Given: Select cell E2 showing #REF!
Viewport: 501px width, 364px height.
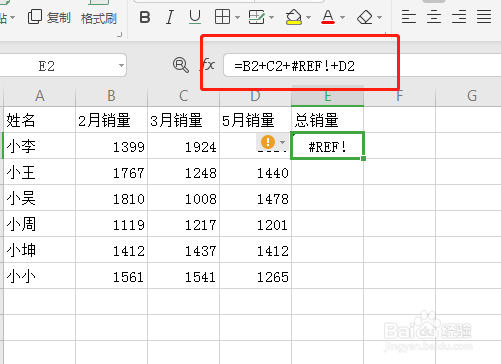Looking at the screenshot, I should [328, 146].
